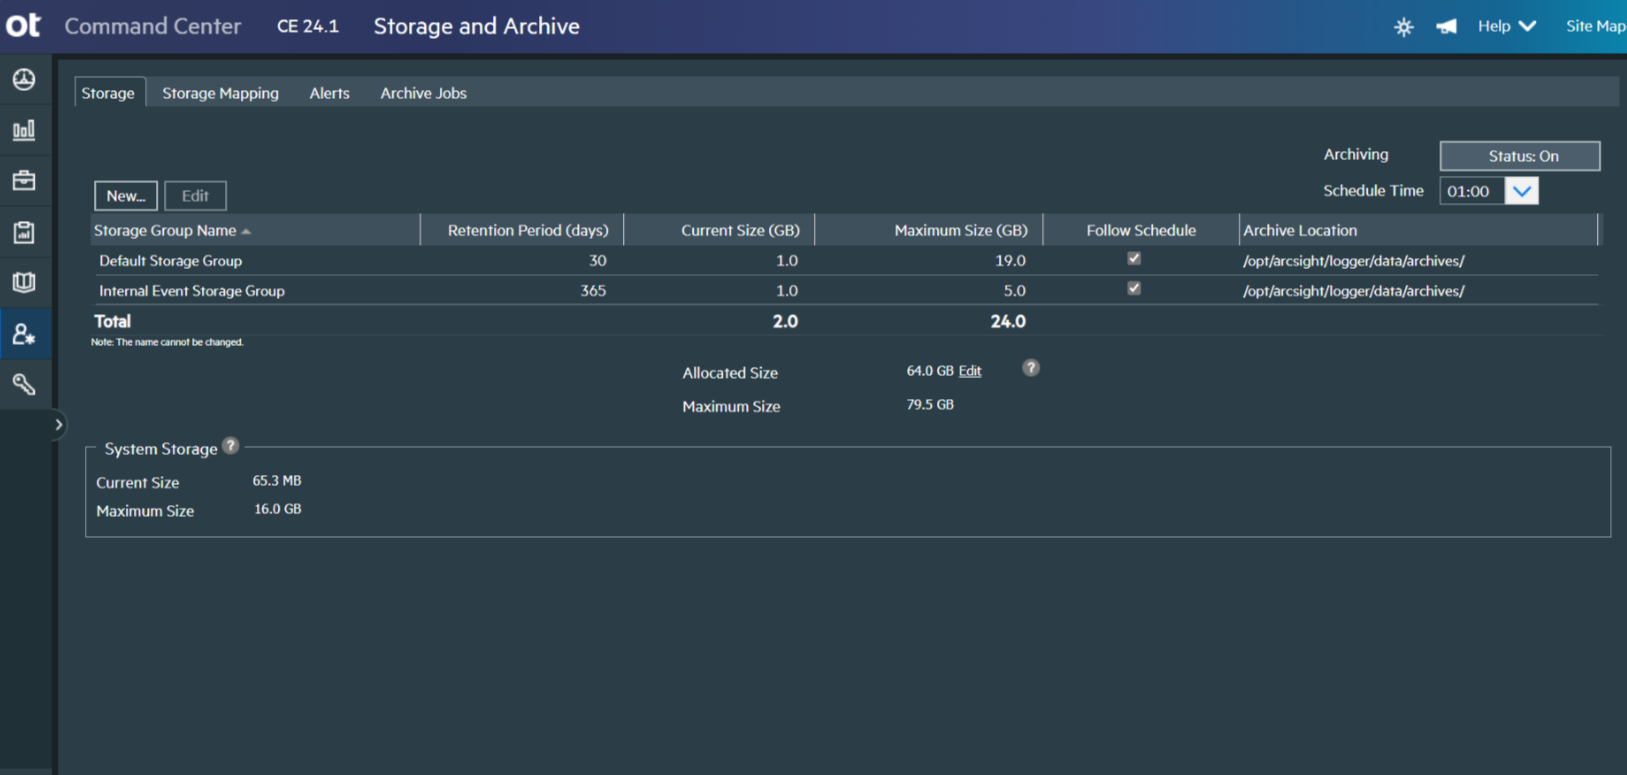
Task: Select the Default Storage Group row name
Action: click(170, 261)
